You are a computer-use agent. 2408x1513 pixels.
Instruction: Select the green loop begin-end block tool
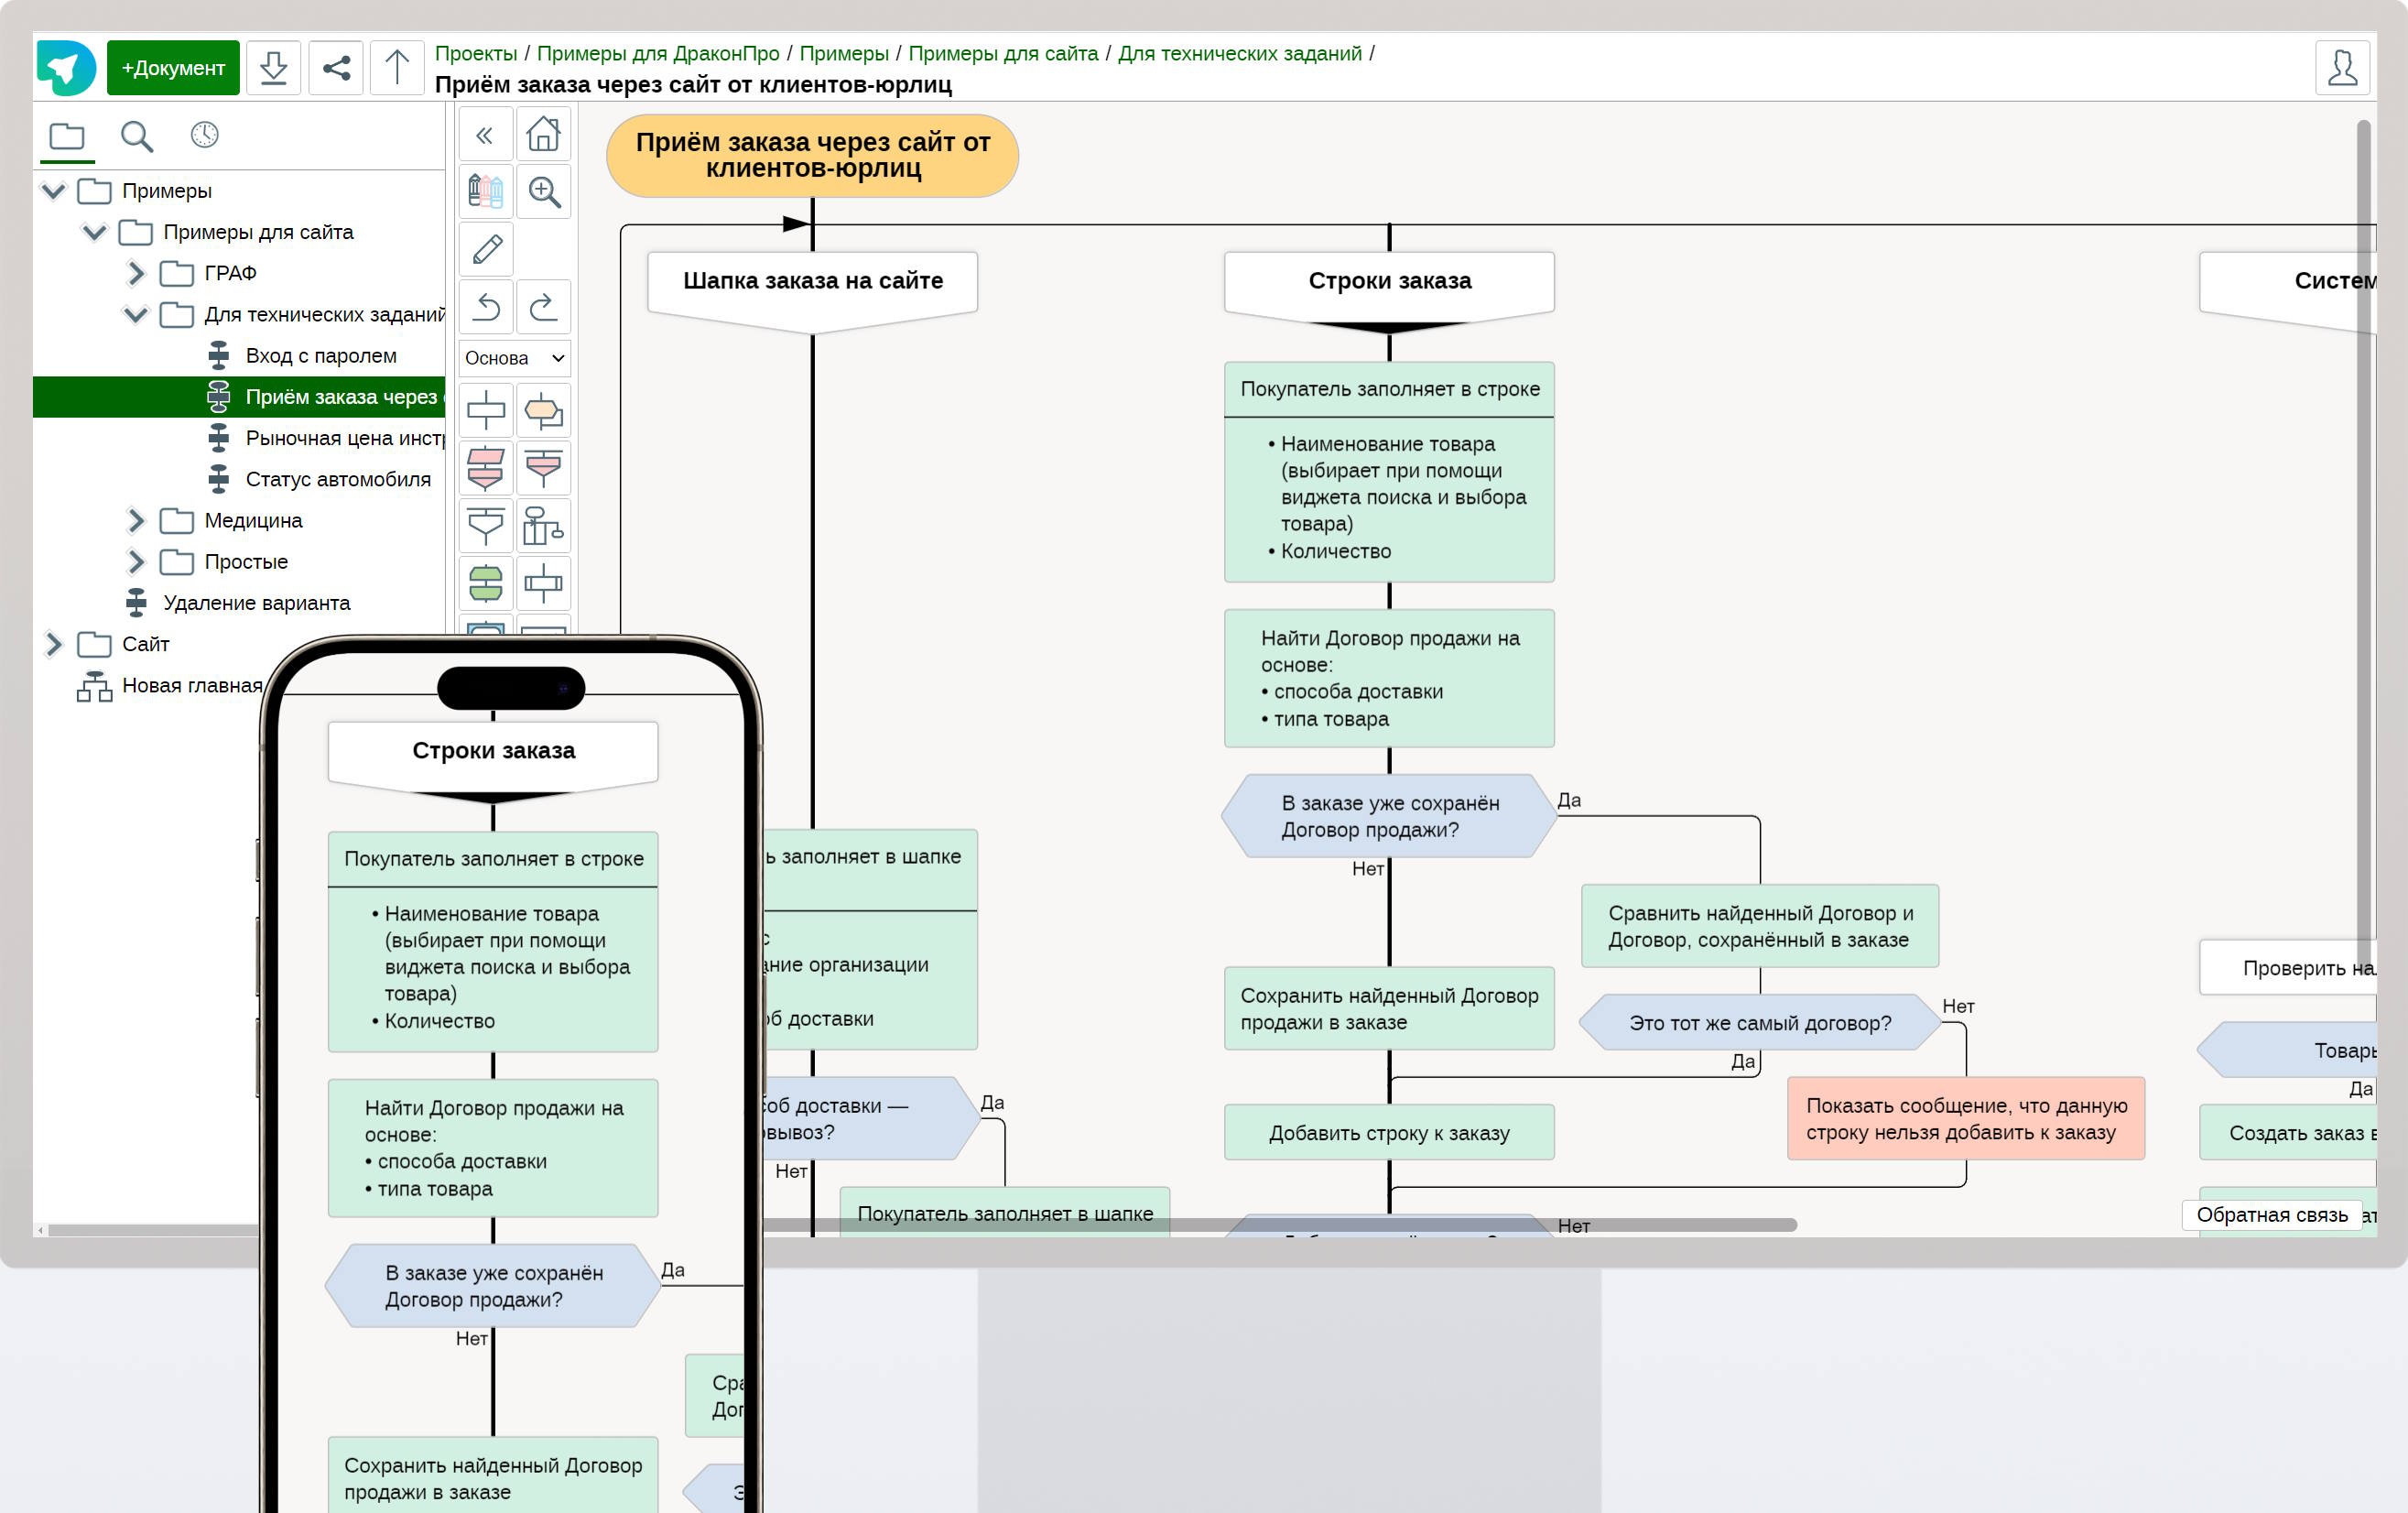486,584
